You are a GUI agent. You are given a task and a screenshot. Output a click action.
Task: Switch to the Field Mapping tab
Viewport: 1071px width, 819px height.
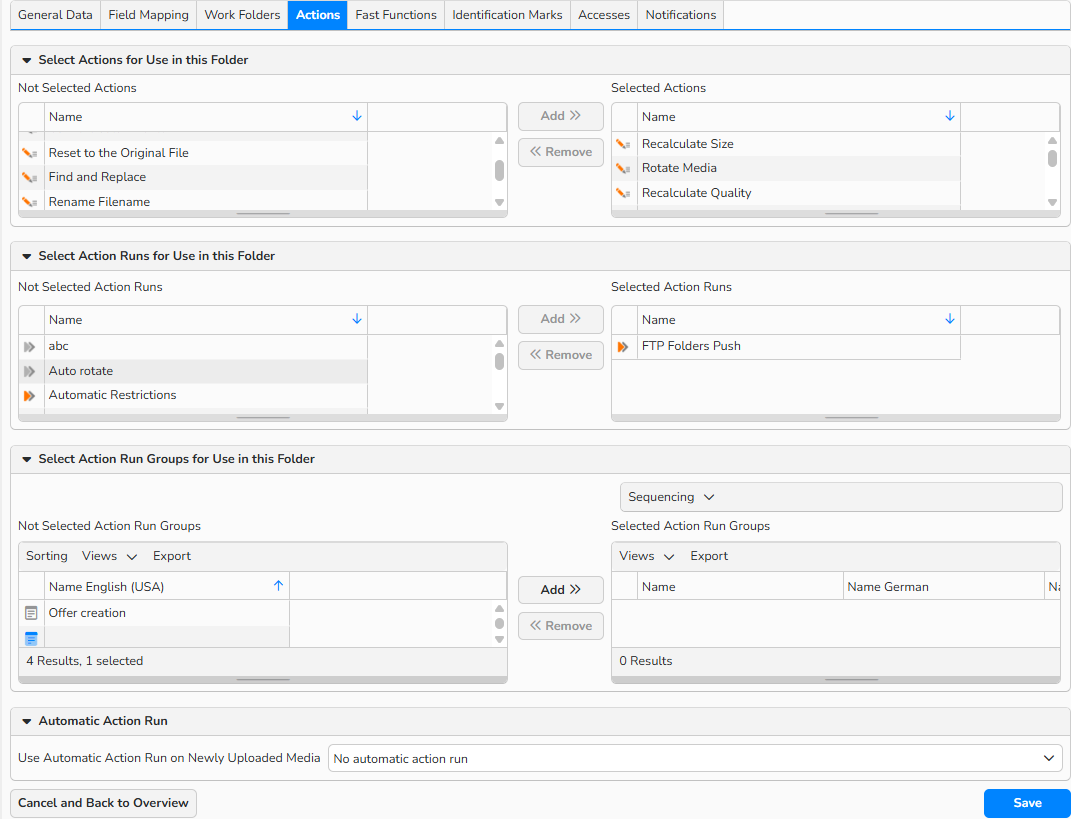pyautogui.click(x=148, y=14)
